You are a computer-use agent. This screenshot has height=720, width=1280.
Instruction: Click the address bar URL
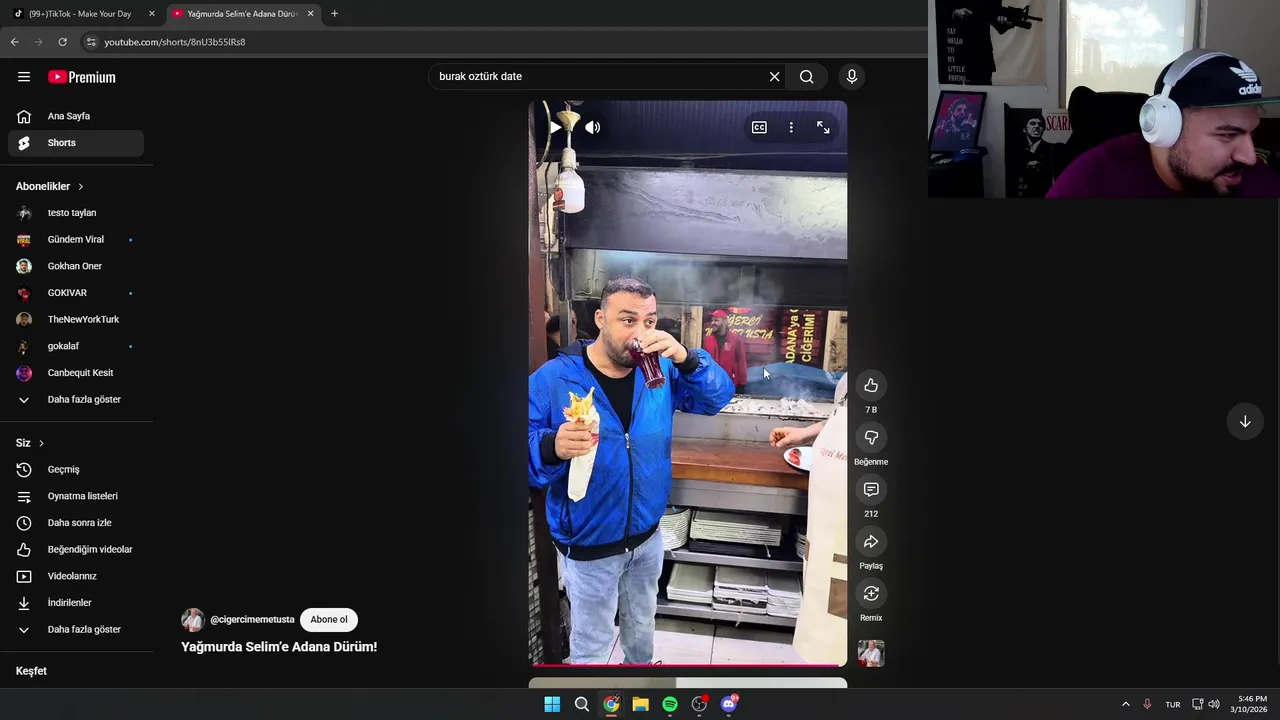[x=175, y=42]
